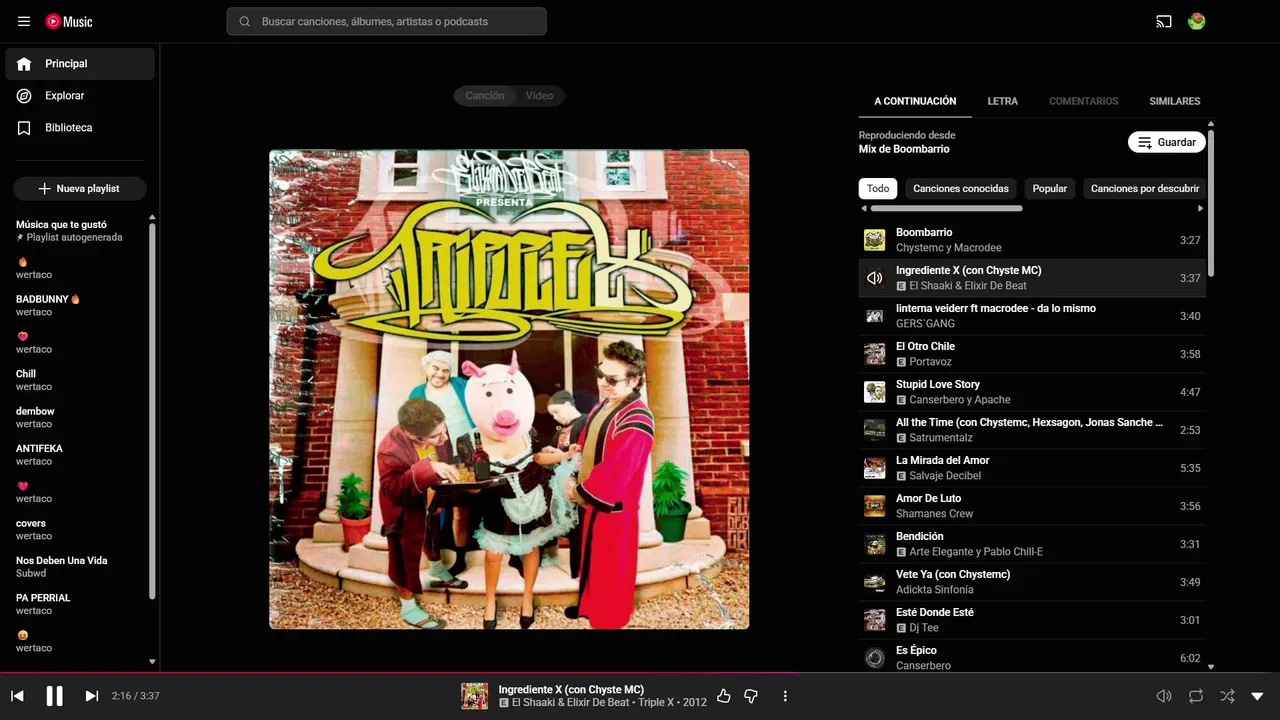1280x720 pixels.
Task: Switch to Canción mode
Action: [x=485, y=96]
